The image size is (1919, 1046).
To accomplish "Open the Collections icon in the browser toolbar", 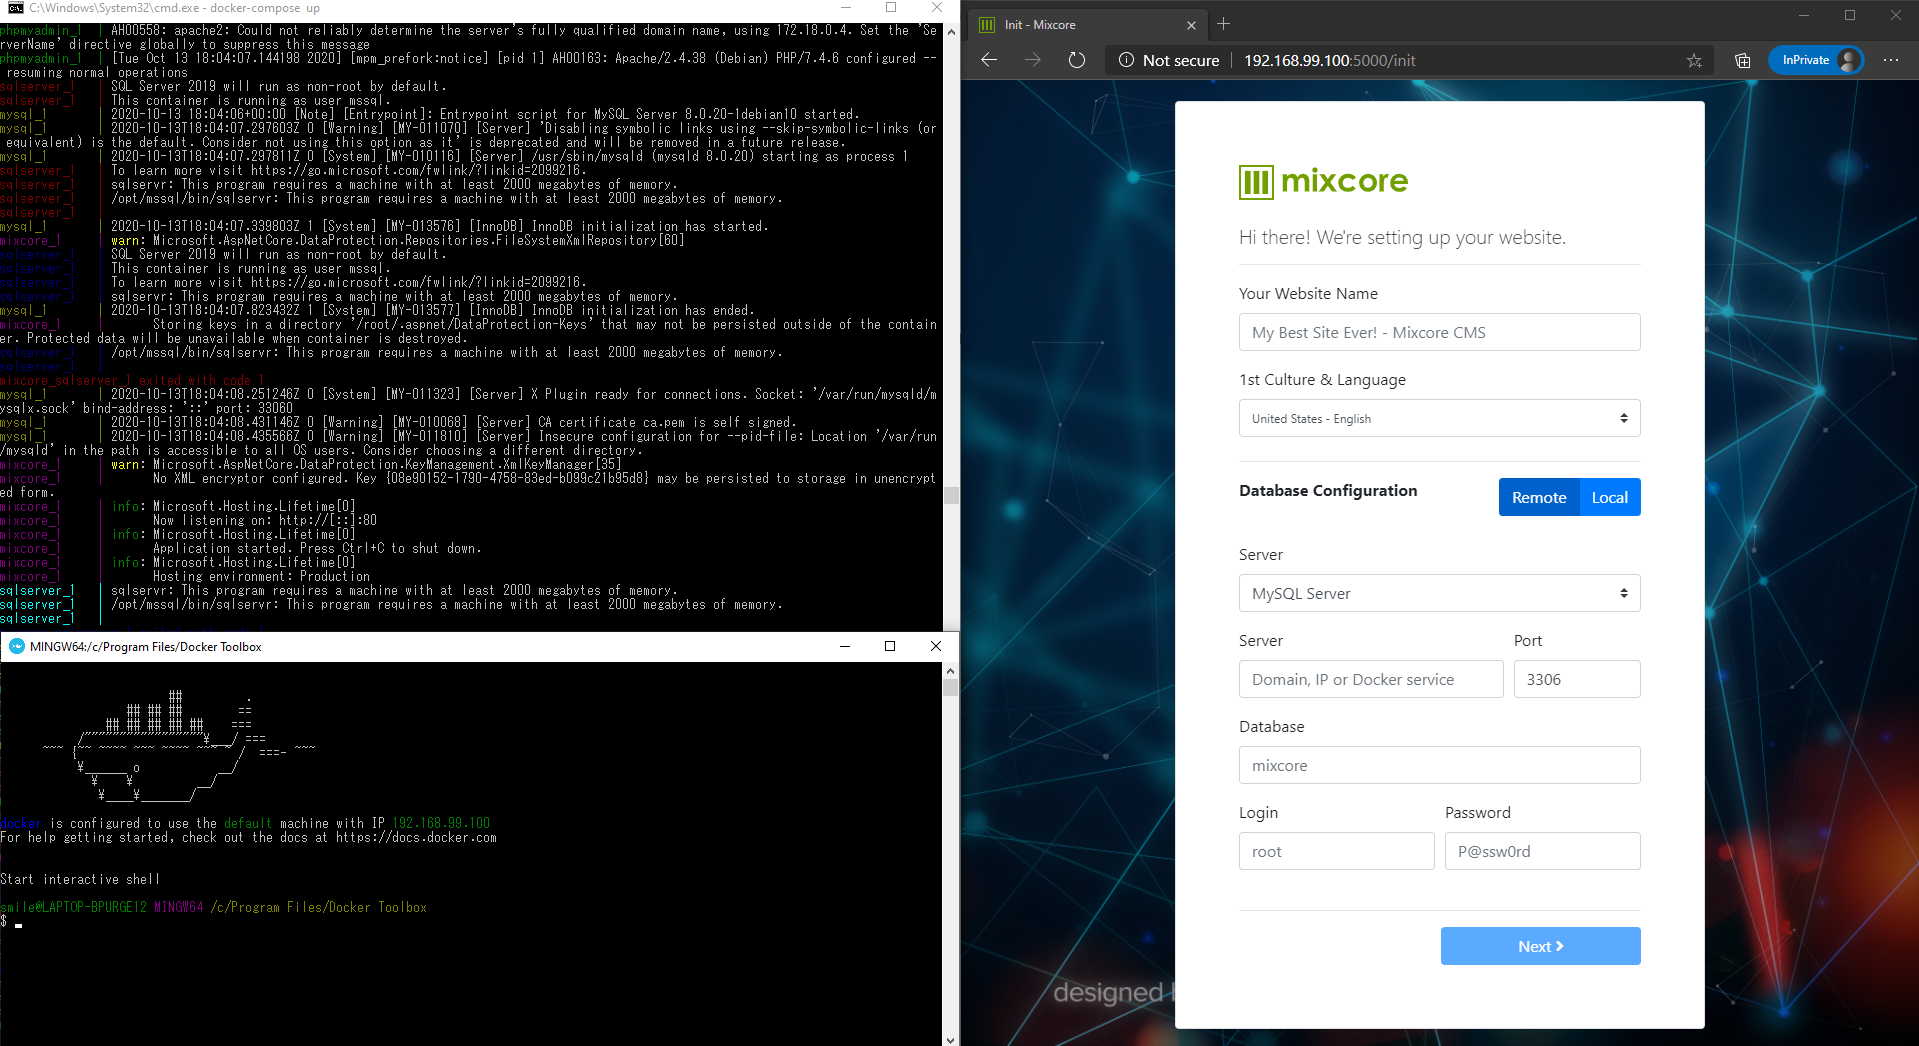I will (x=1742, y=60).
